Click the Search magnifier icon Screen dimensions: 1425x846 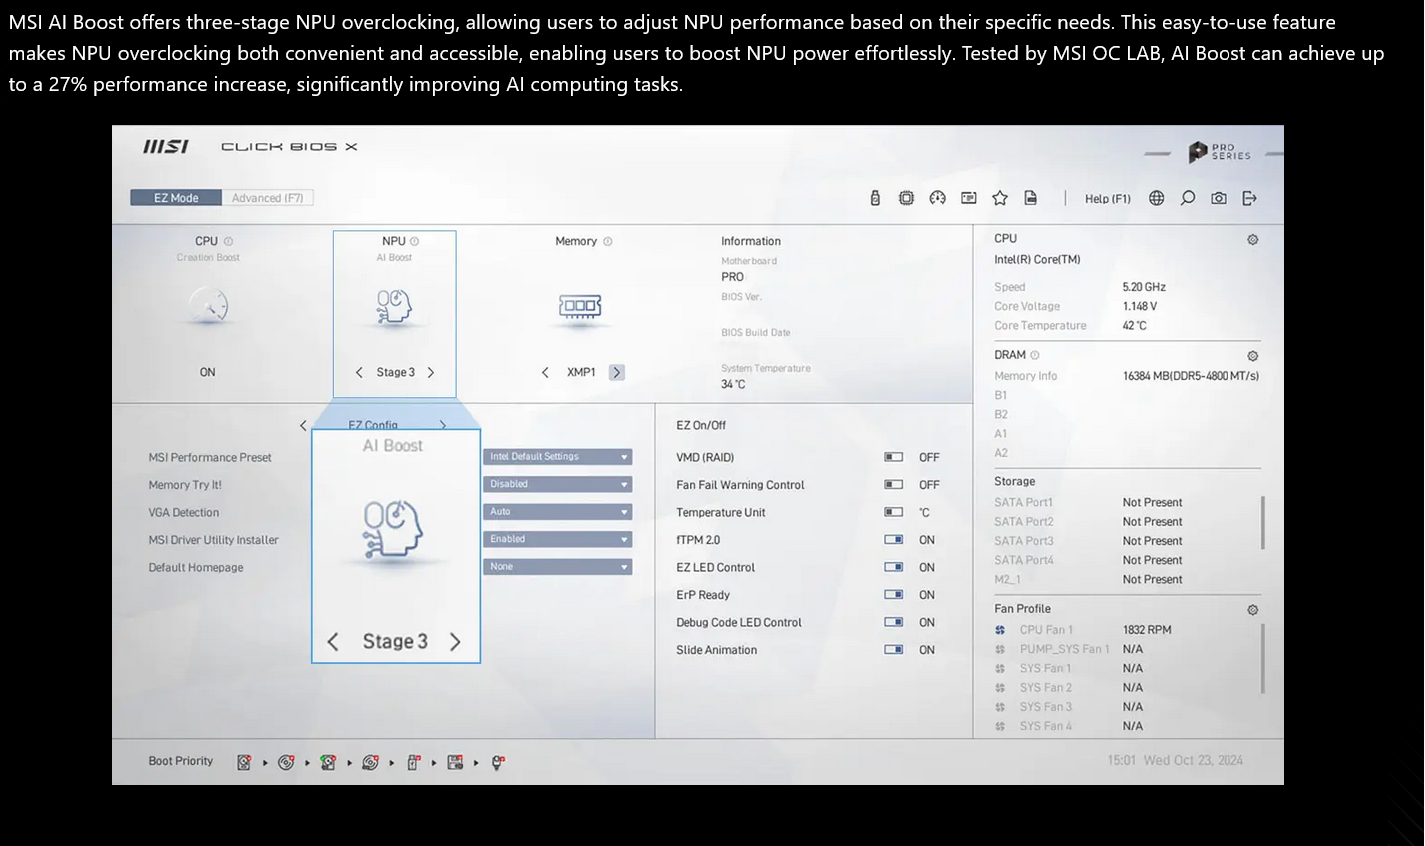point(1187,198)
